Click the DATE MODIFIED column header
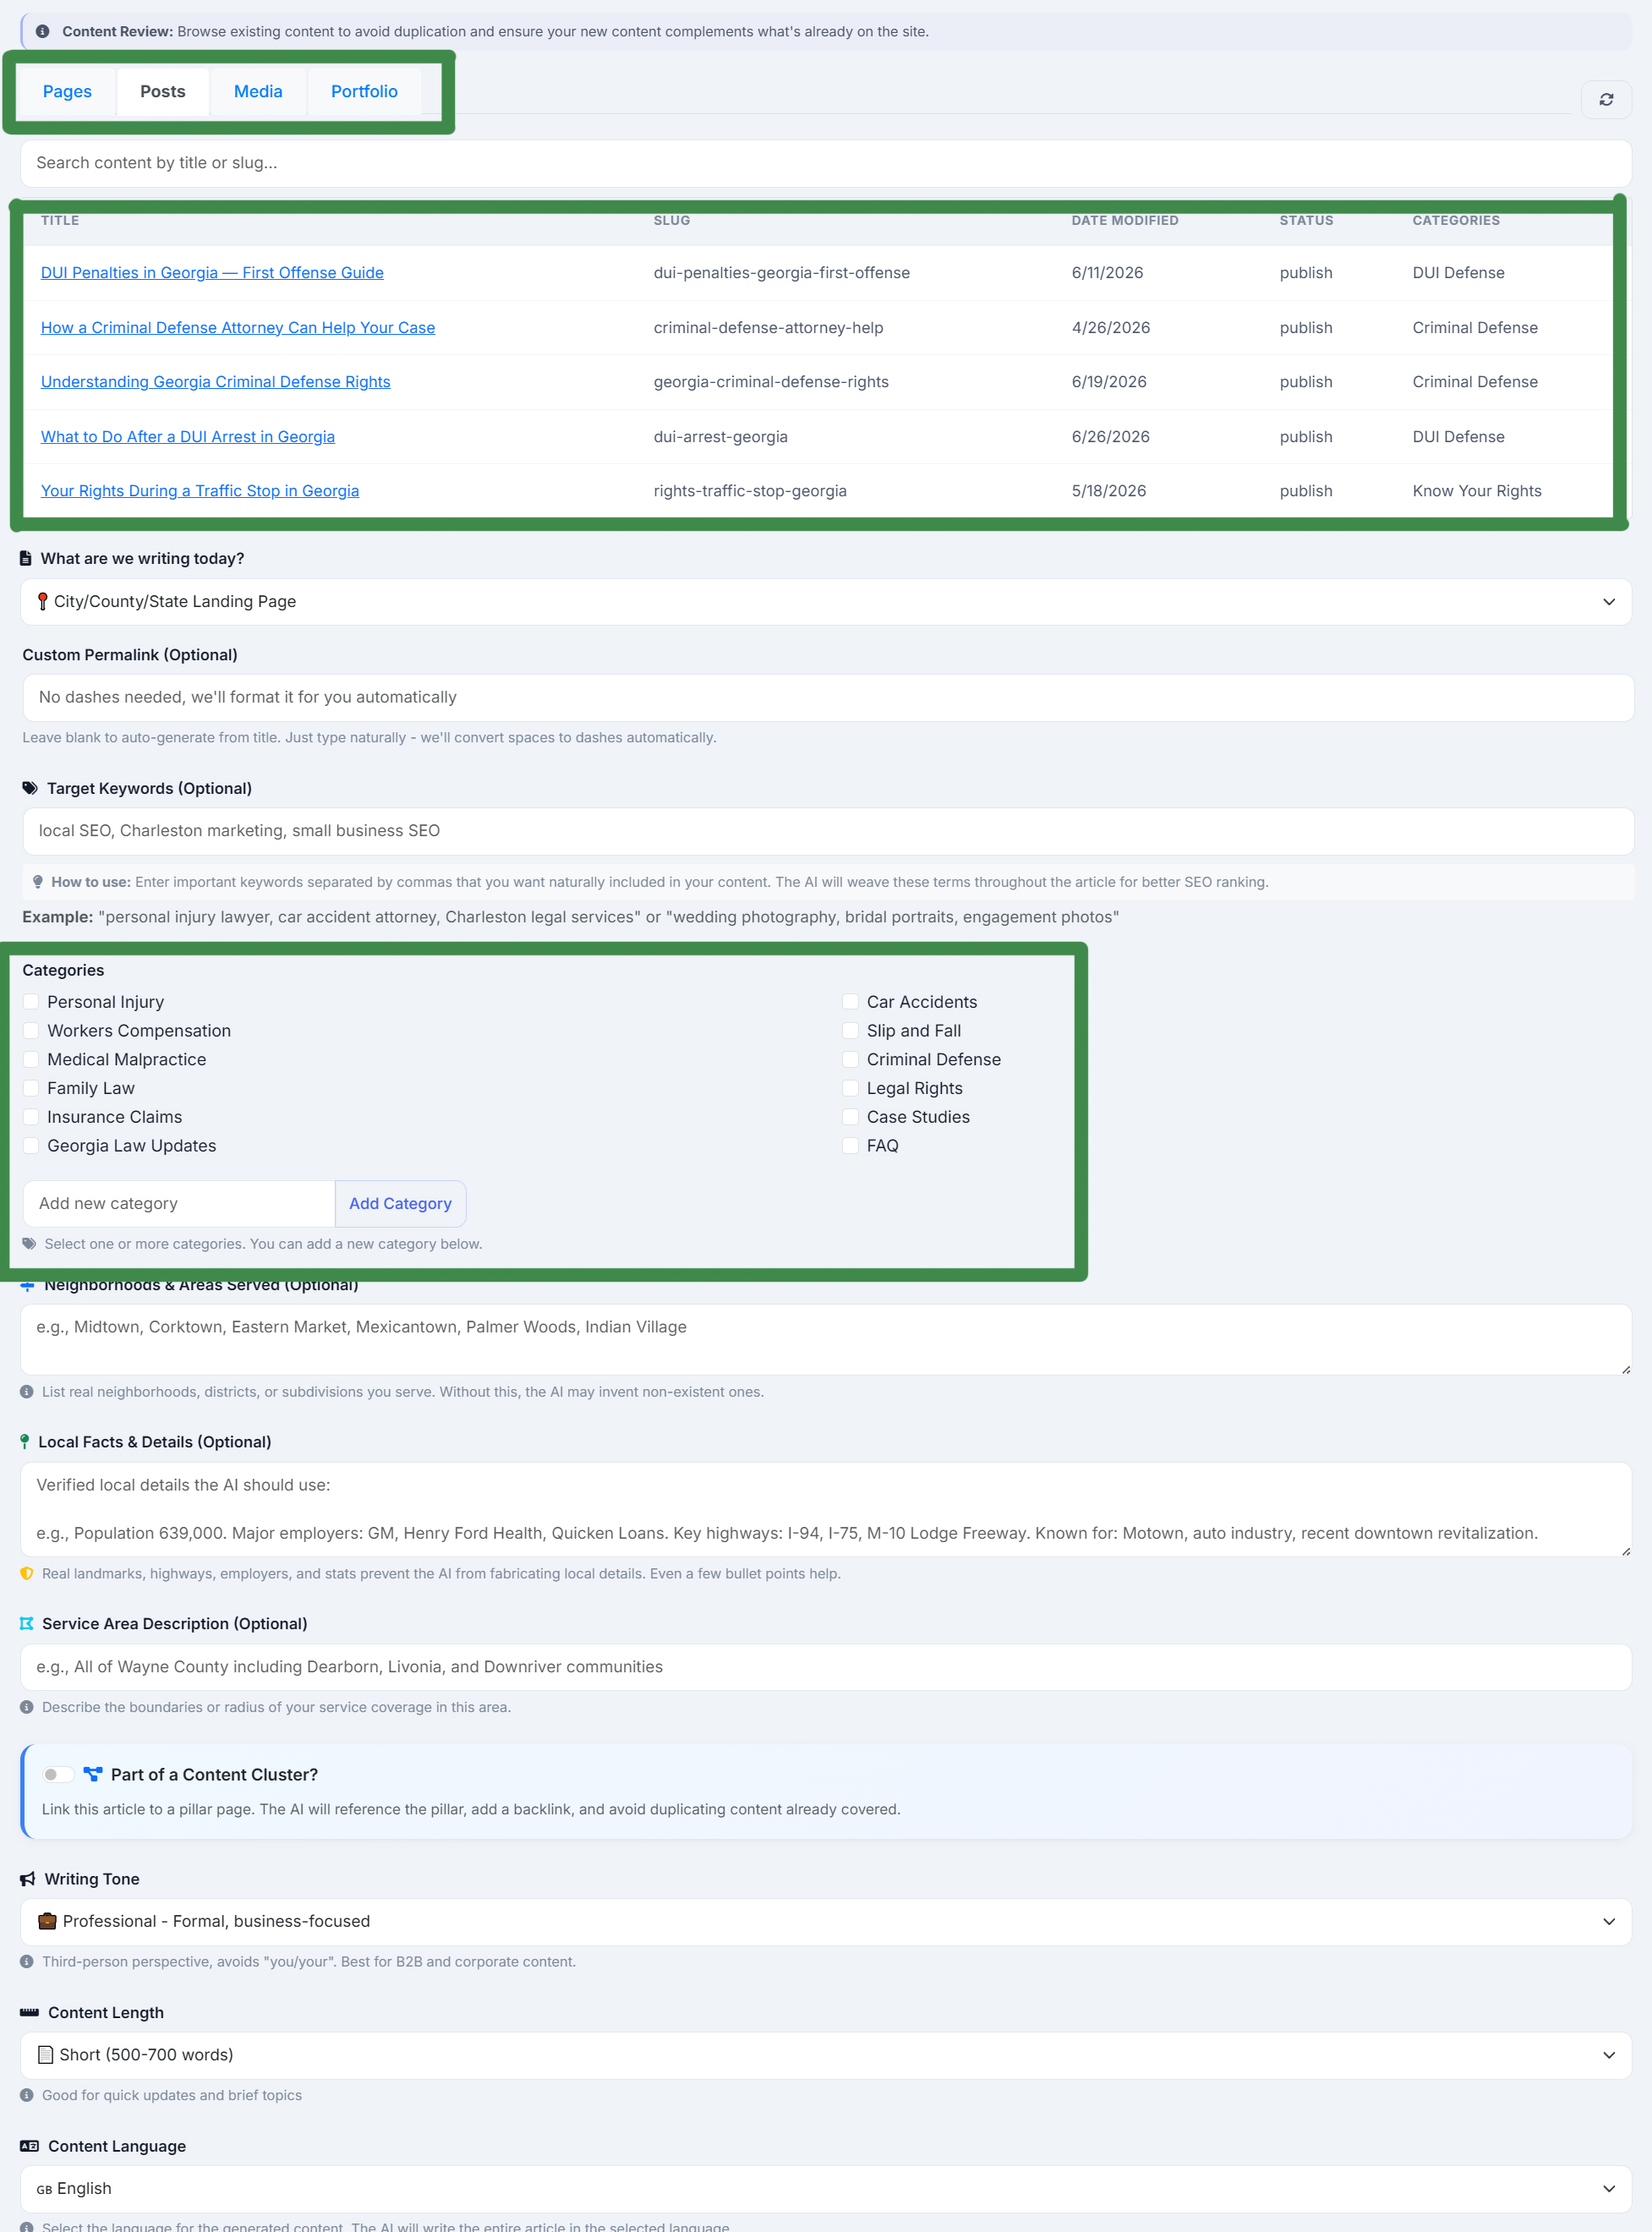 [x=1125, y=221]
